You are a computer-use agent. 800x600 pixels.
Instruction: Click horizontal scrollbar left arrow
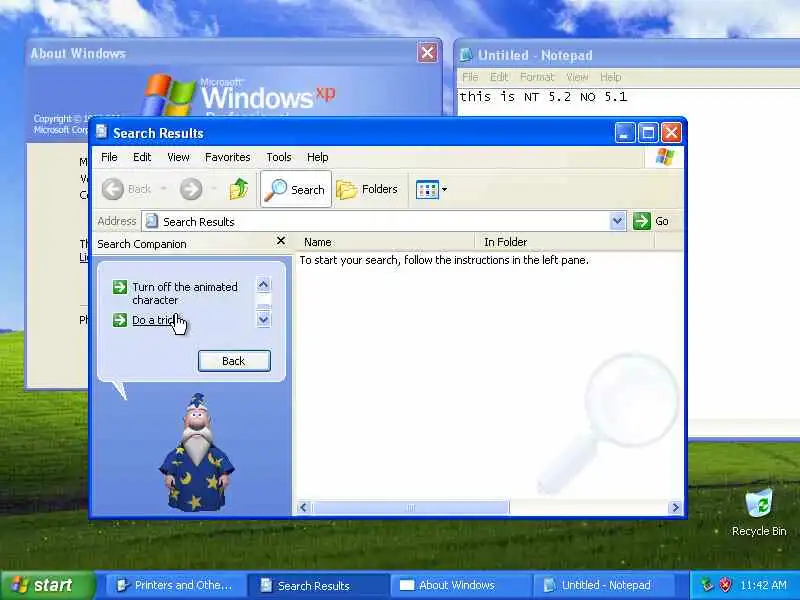[304, 507]
